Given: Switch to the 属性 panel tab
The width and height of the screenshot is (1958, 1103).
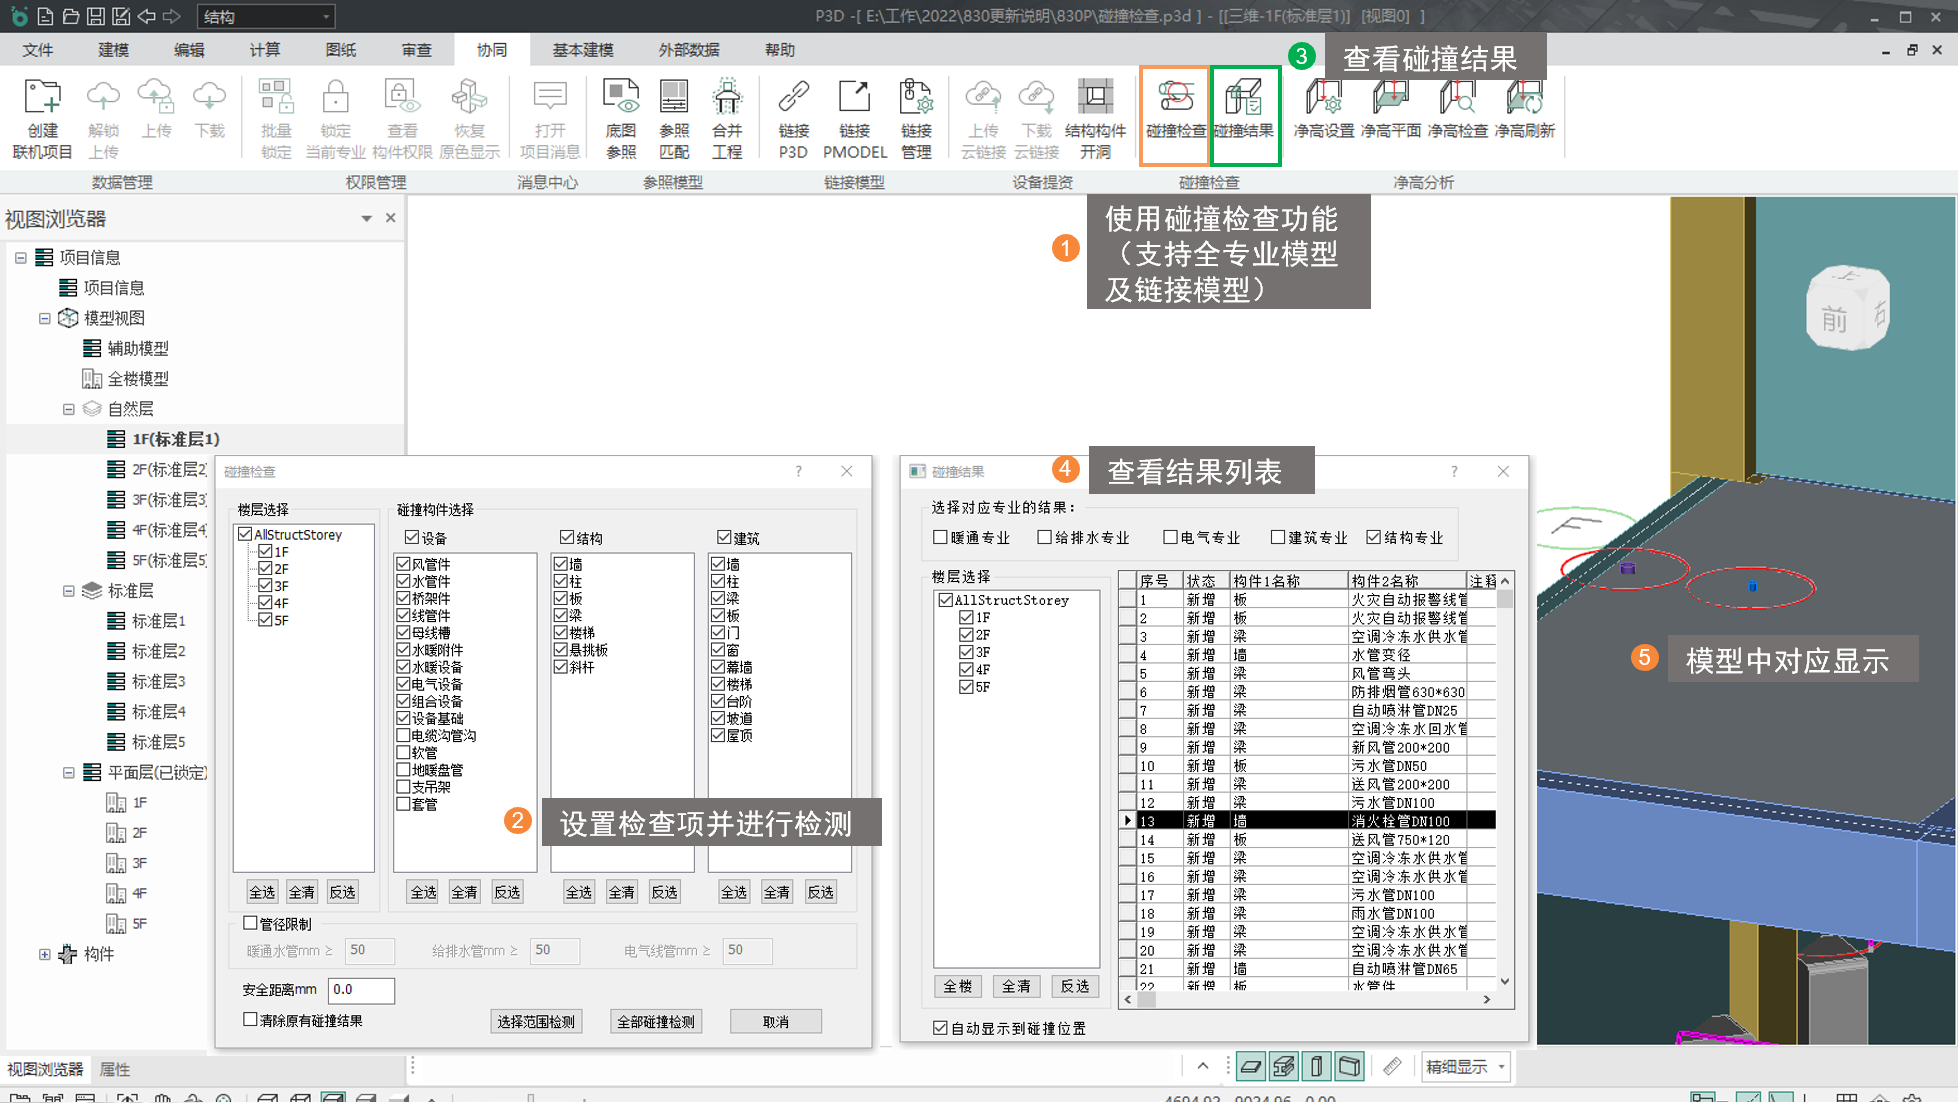Looking at the screenshot, I should point(115,1069).
